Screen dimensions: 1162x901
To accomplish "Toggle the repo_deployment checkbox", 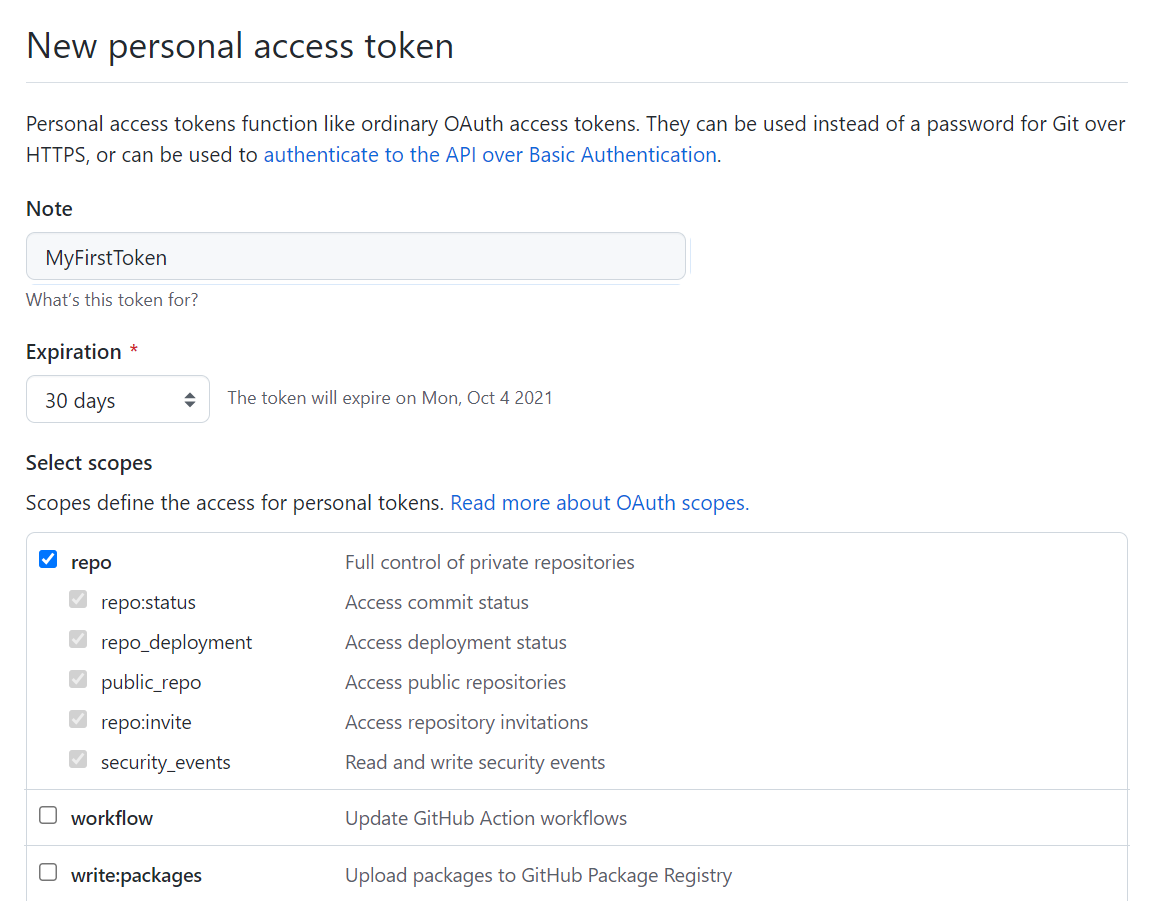I will pos(78,640).
